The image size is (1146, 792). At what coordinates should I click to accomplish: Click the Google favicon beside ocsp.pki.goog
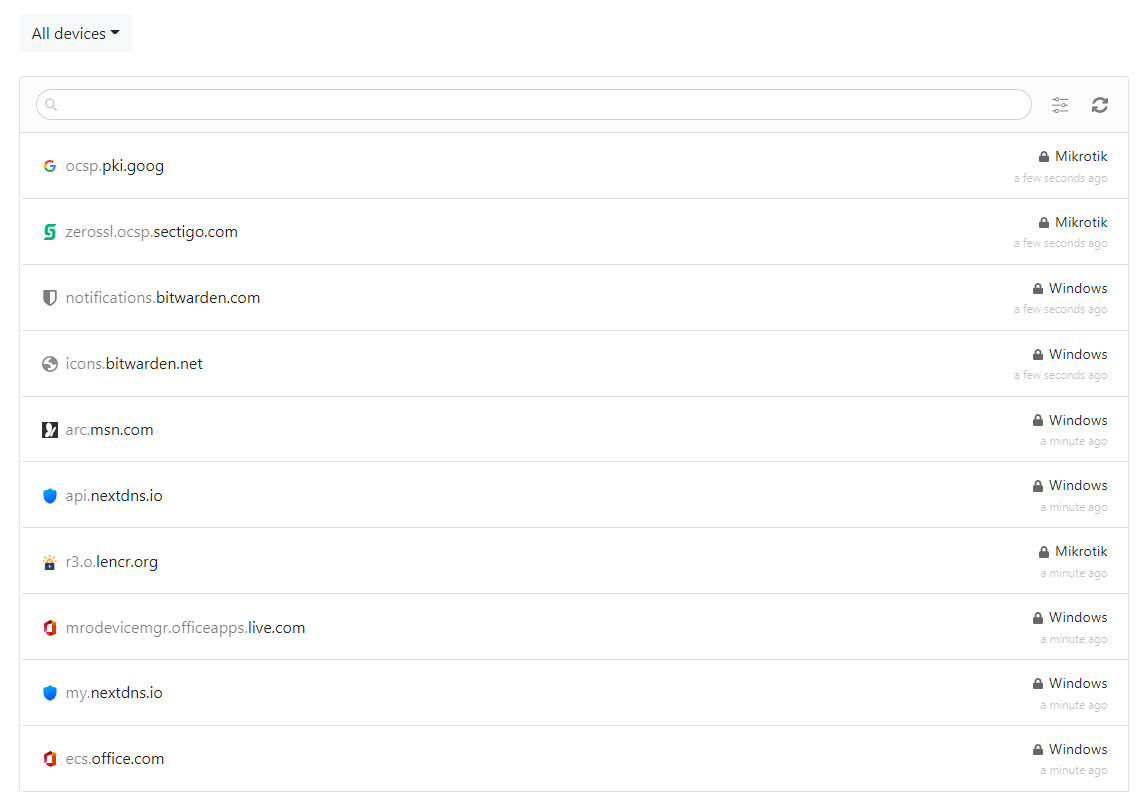coord(50,166)
